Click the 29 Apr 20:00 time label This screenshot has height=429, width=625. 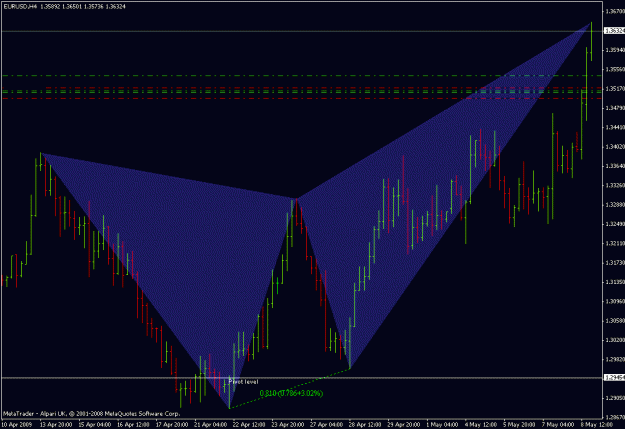[404, 425]
